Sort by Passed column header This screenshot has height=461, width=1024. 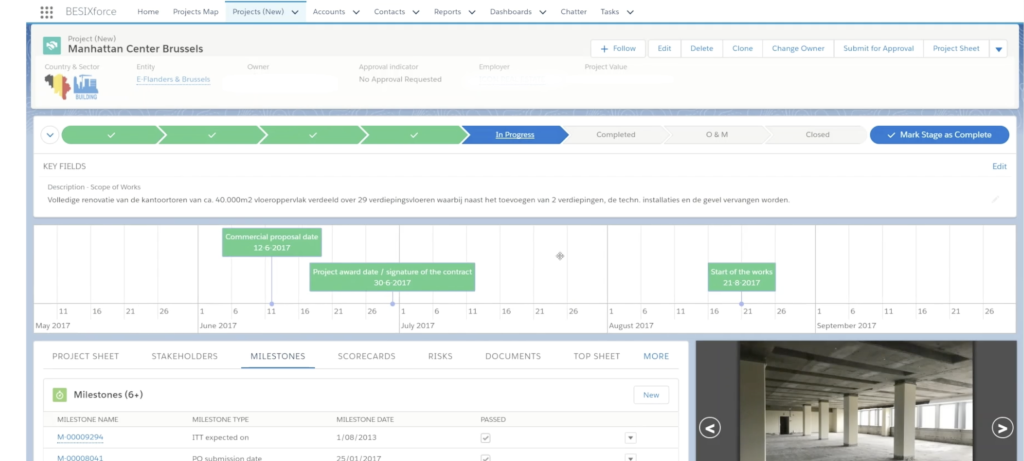(x=493, y=419)
